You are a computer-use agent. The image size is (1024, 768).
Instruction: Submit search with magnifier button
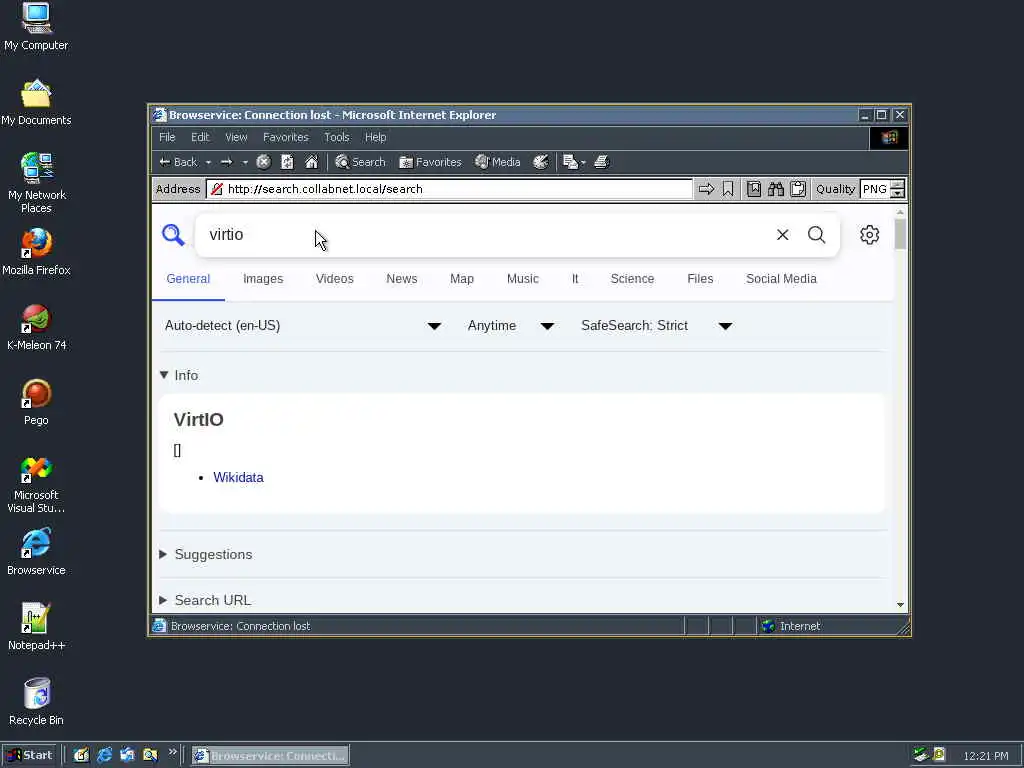(x=816, y=234)
